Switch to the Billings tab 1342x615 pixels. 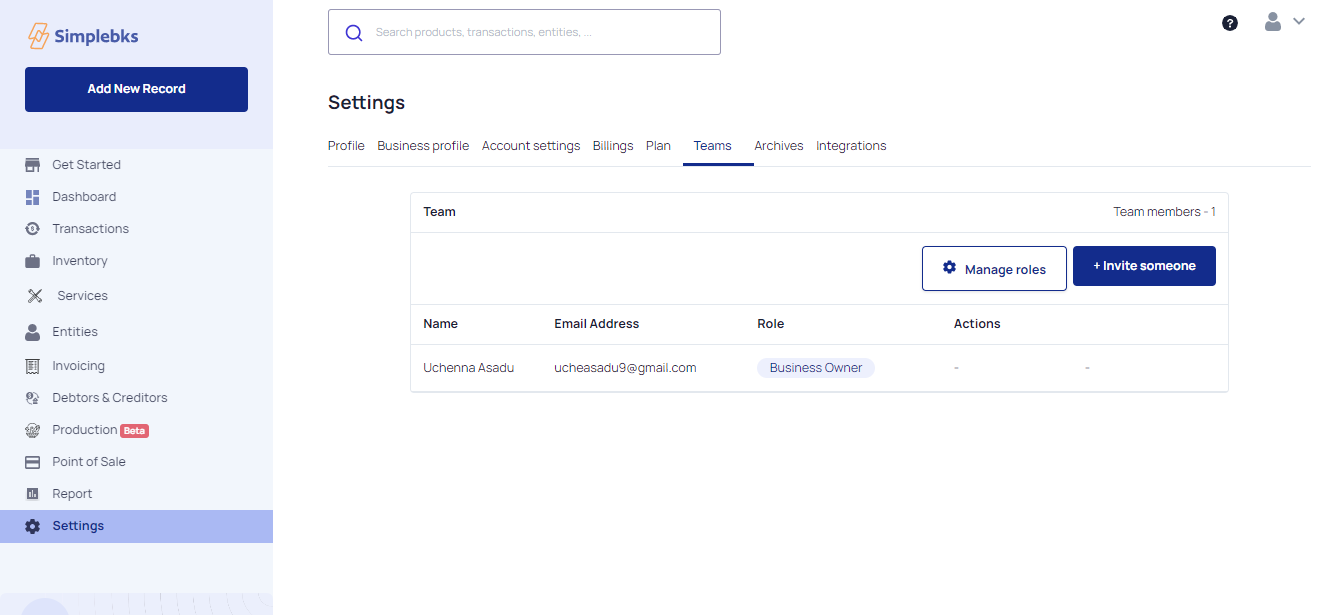pos(613,146)
